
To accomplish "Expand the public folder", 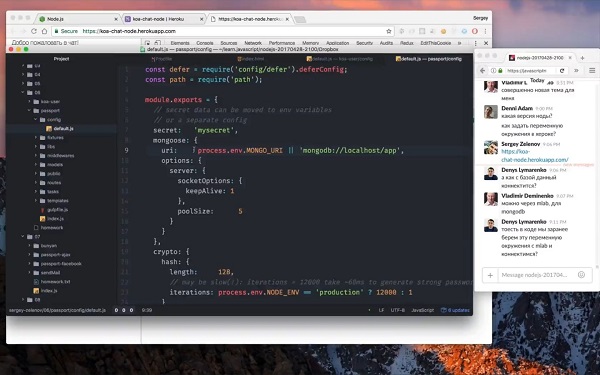I will (x=36, y=173).
